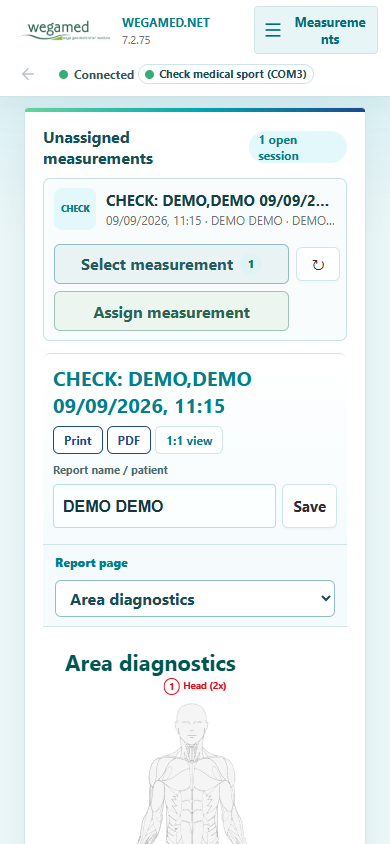Click the version number 7.2.75
The image size is (390, 844).
tap(136, 41)
